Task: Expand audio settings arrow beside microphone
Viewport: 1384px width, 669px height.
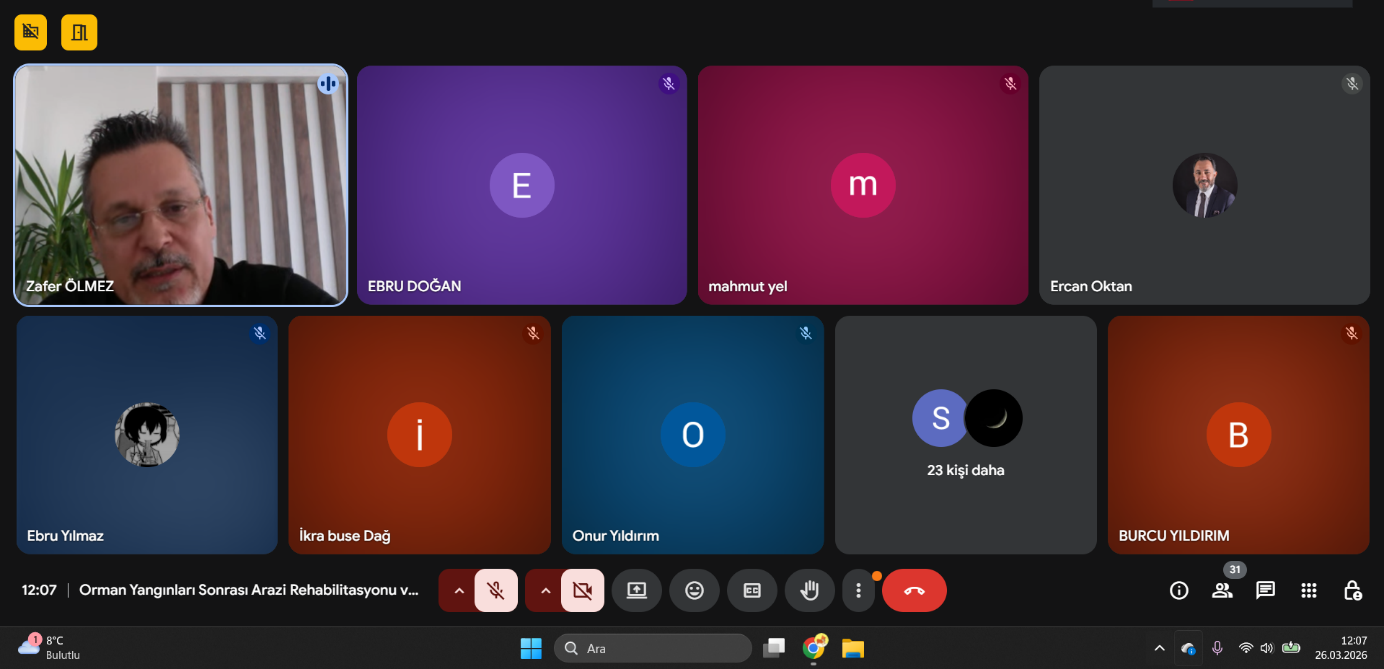Action: (459, 590)
